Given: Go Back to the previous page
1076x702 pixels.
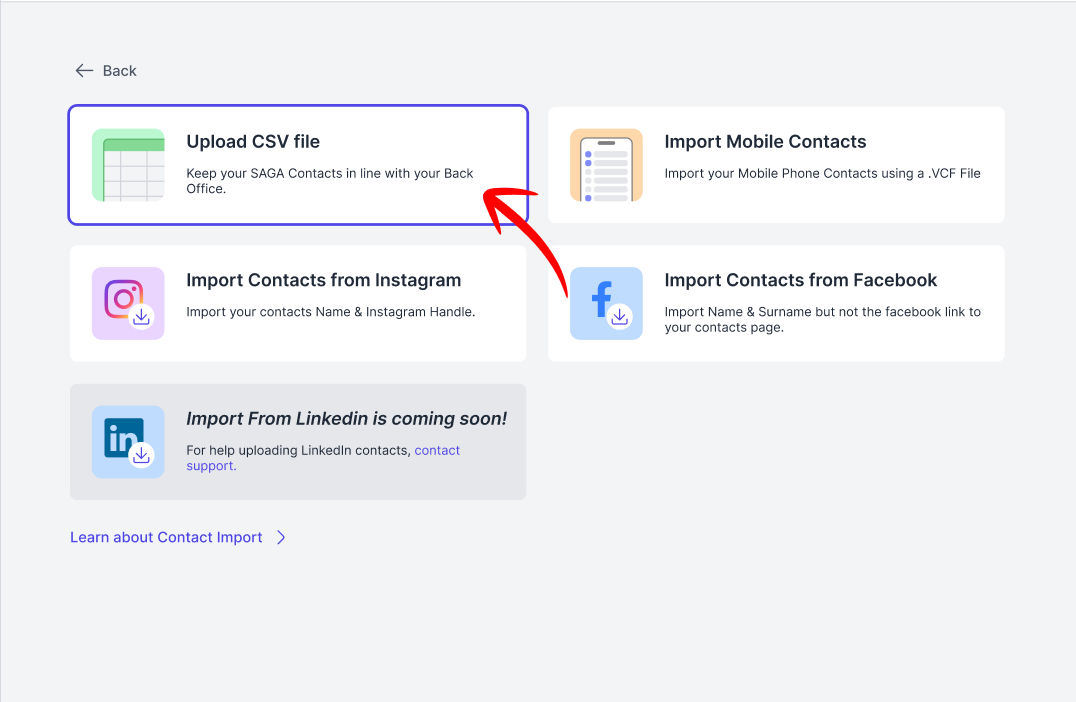Looking at the screenshot, I should 106,71.
